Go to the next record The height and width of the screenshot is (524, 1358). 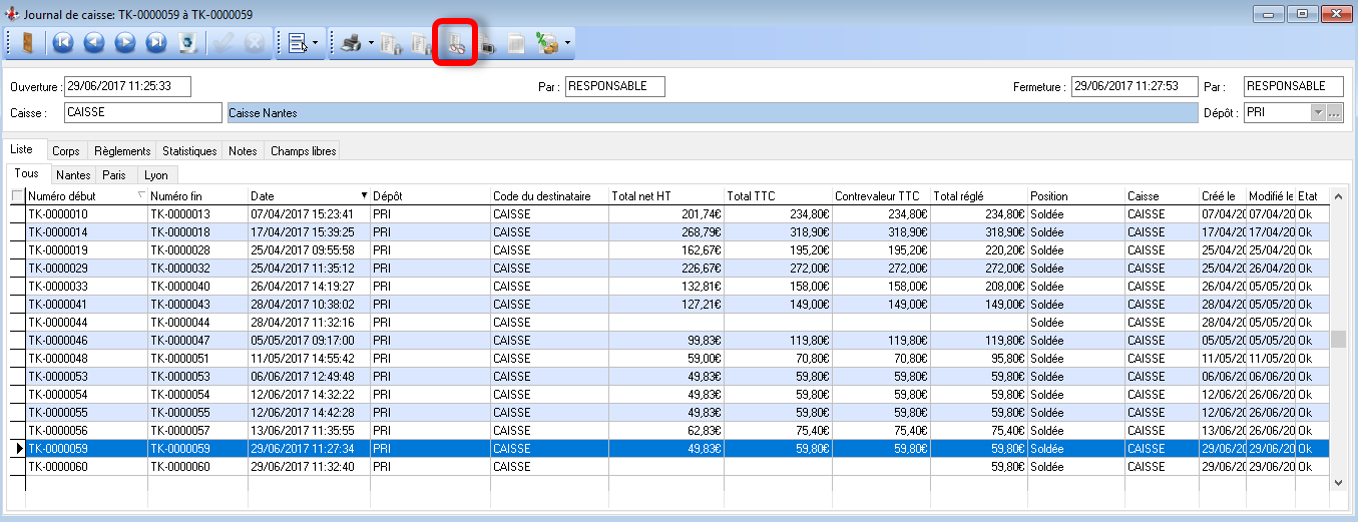[x=125, y=43]
